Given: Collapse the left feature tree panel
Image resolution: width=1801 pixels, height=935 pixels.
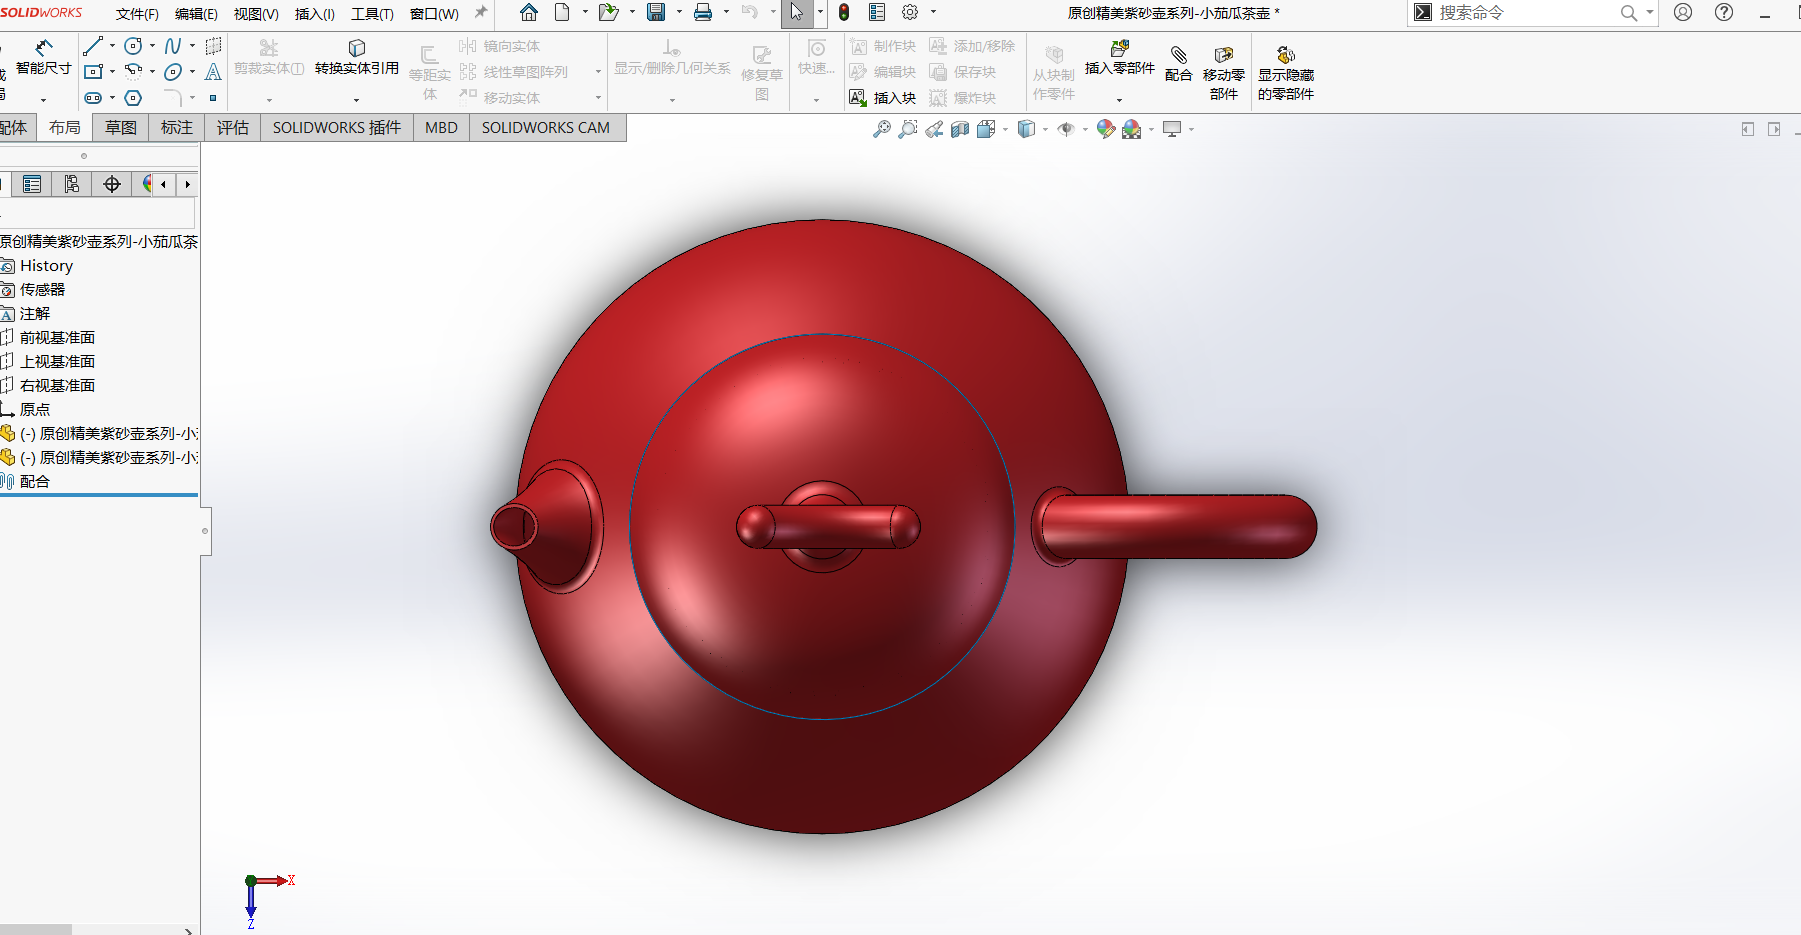Looking at the screenshot, I should (205, 530).
